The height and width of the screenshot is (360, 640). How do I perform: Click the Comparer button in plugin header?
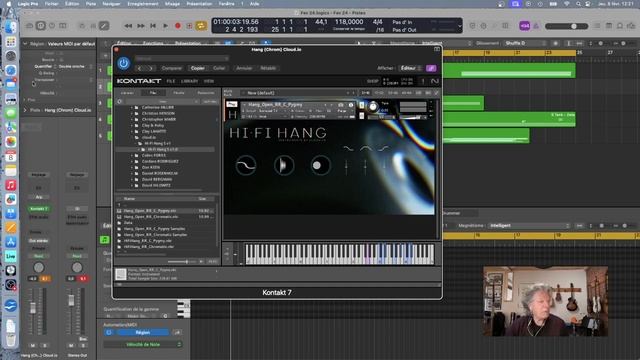click(171, 68)
